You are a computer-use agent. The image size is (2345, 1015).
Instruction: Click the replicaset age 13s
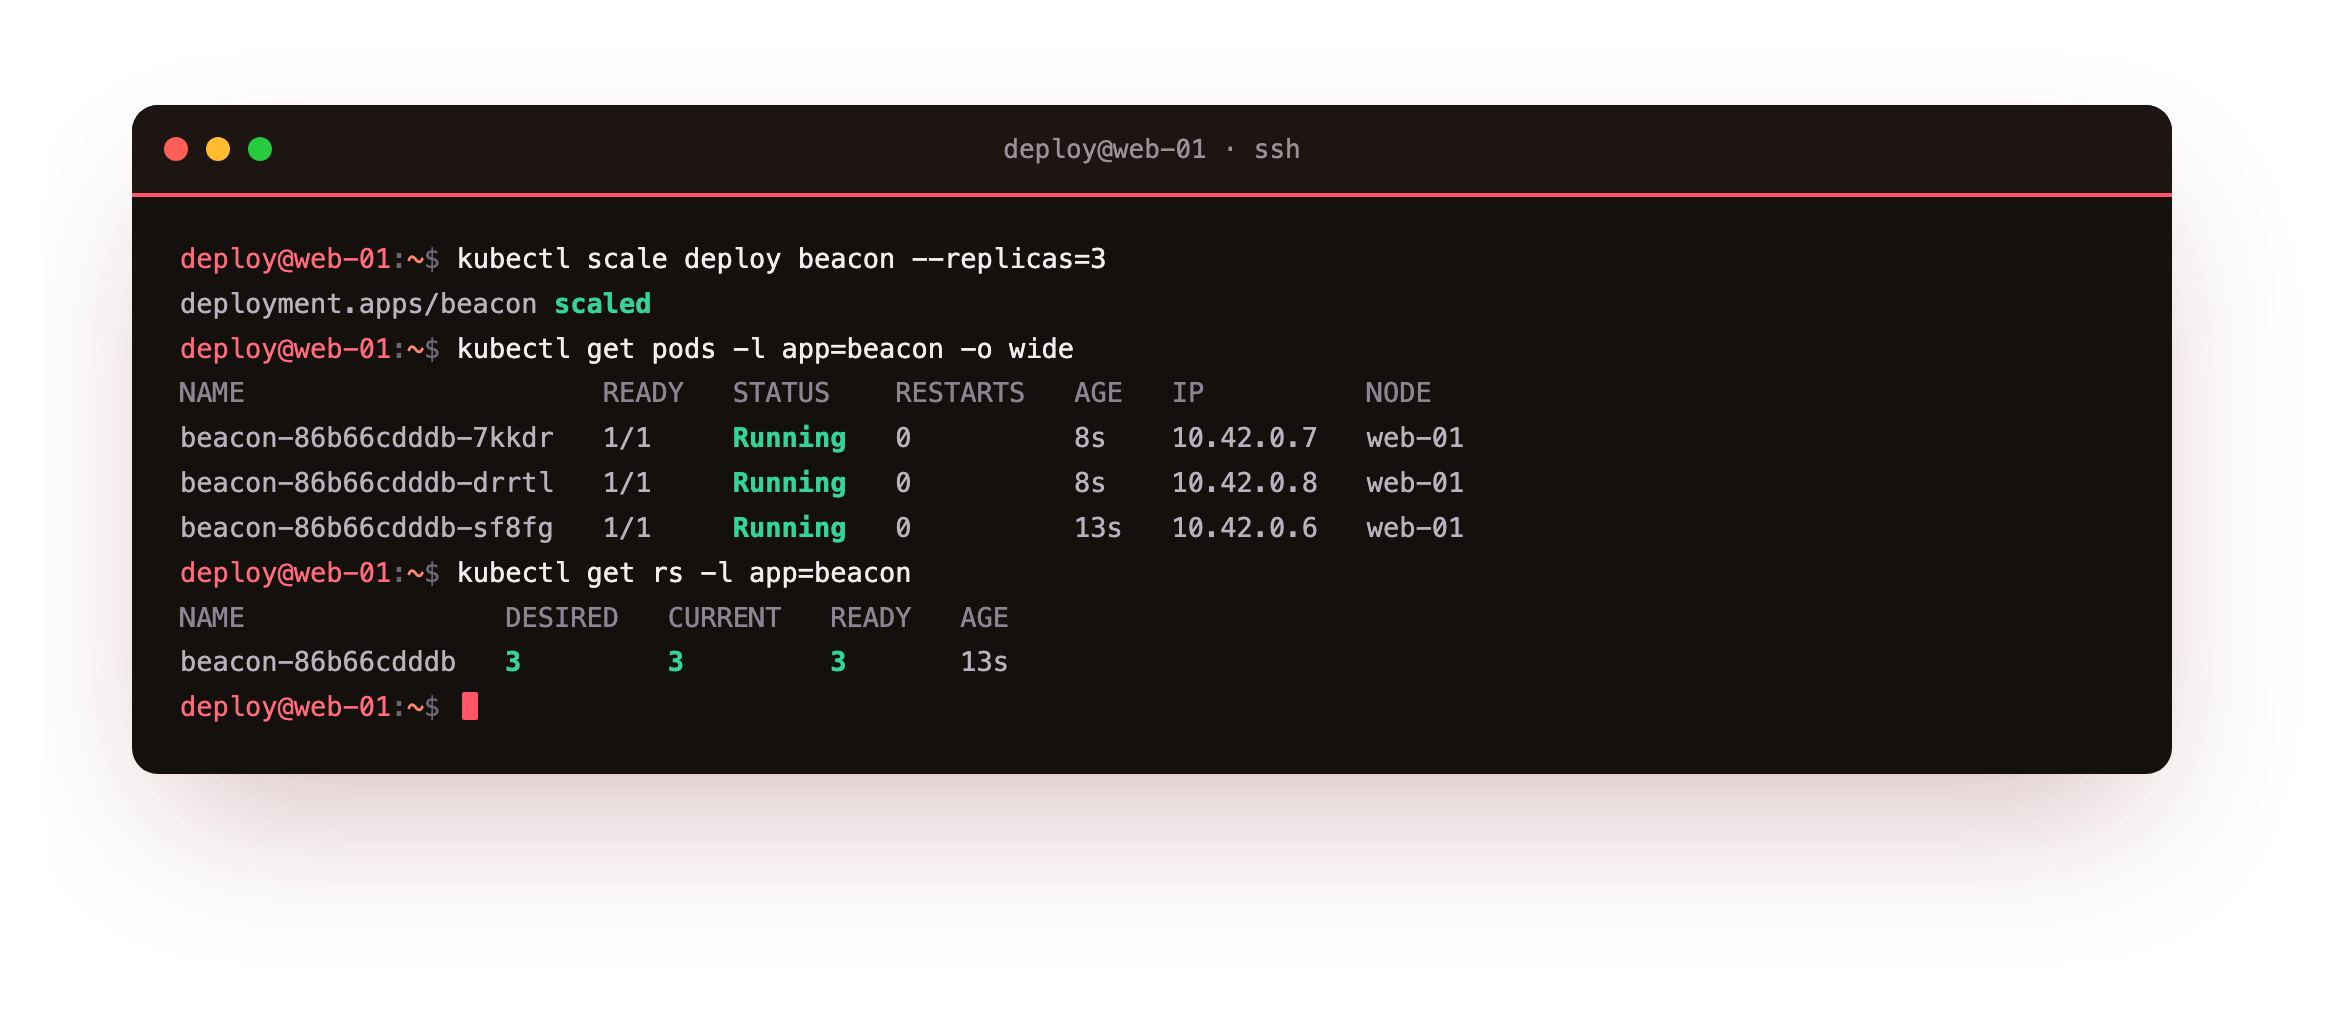click(984, 662)
